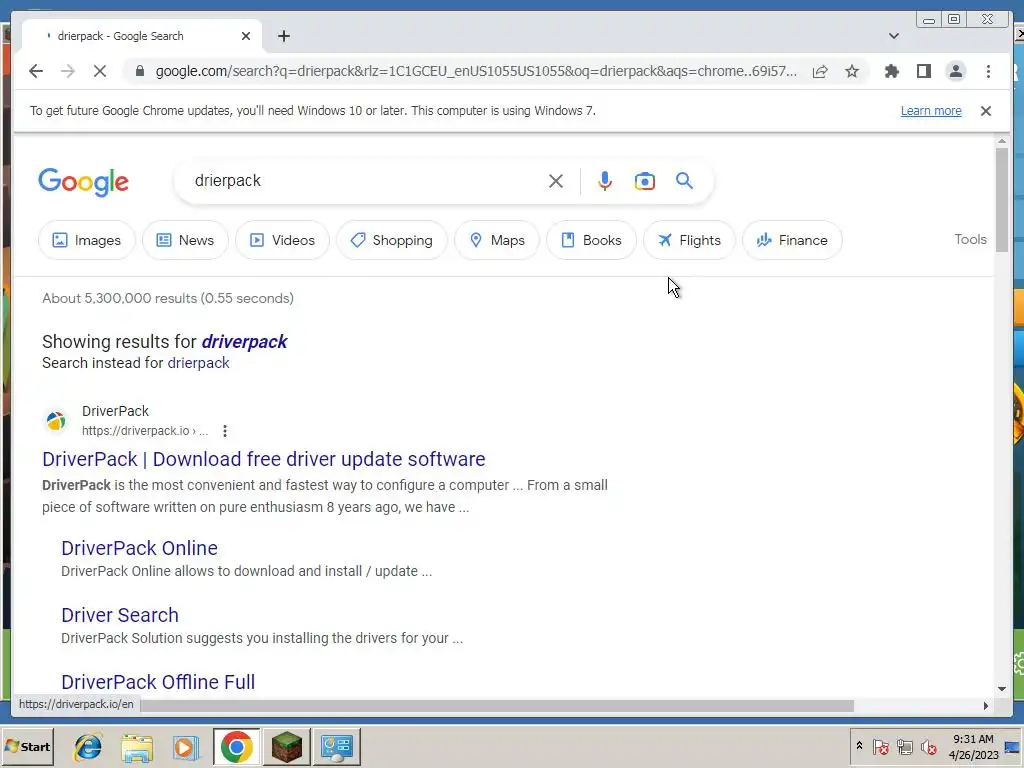Click the vertical scrollbar down arrow
Viewport: 1024px width, 768px height.
tap(1002, 689)
